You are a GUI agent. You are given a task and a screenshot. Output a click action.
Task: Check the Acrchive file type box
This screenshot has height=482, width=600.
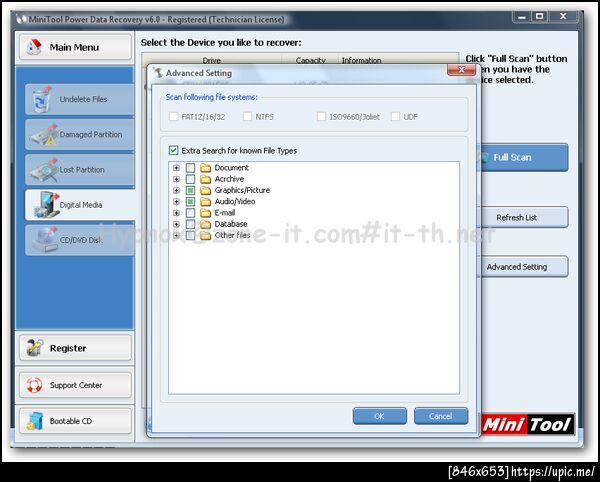click(x=190, y=179)
